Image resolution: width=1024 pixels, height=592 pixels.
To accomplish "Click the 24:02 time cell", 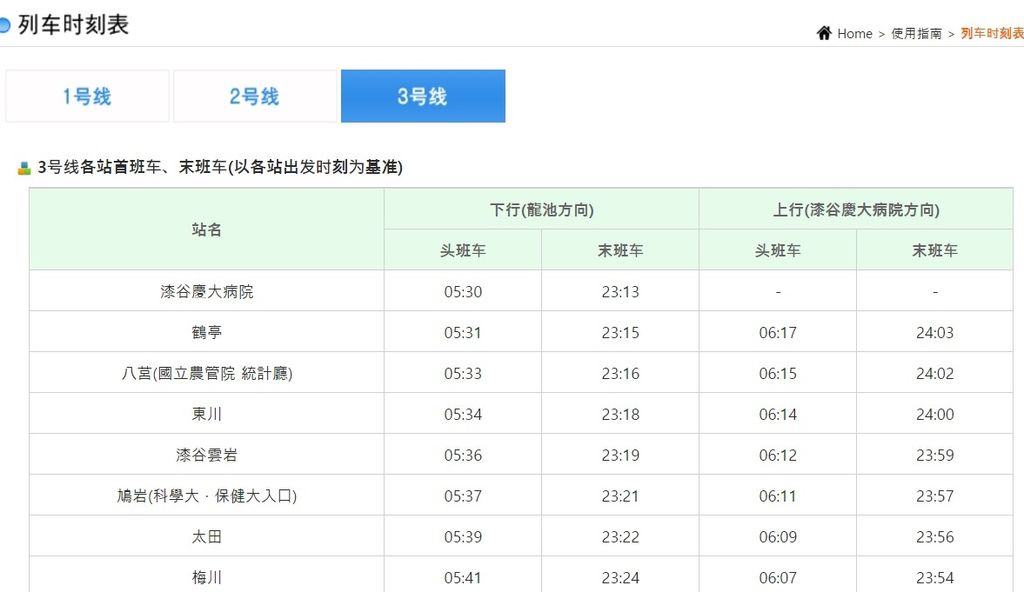I will point(935,373).
